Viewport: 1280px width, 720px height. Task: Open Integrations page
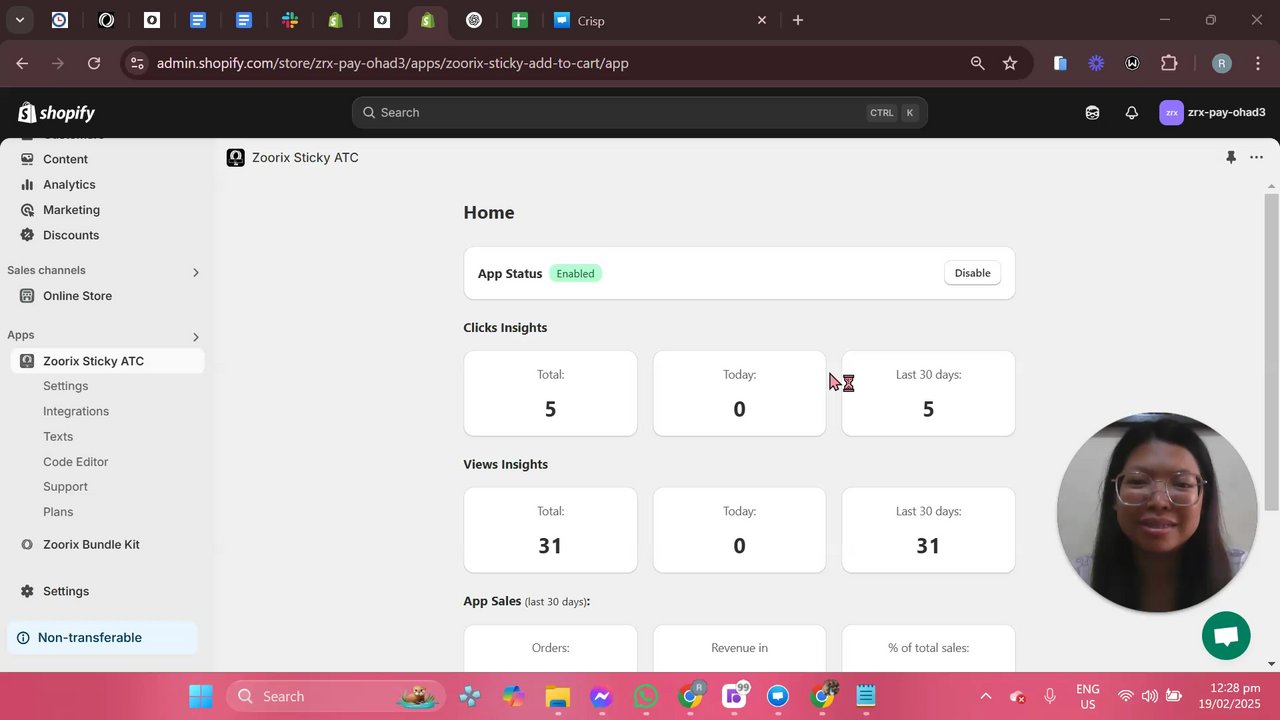pos(76,411)
